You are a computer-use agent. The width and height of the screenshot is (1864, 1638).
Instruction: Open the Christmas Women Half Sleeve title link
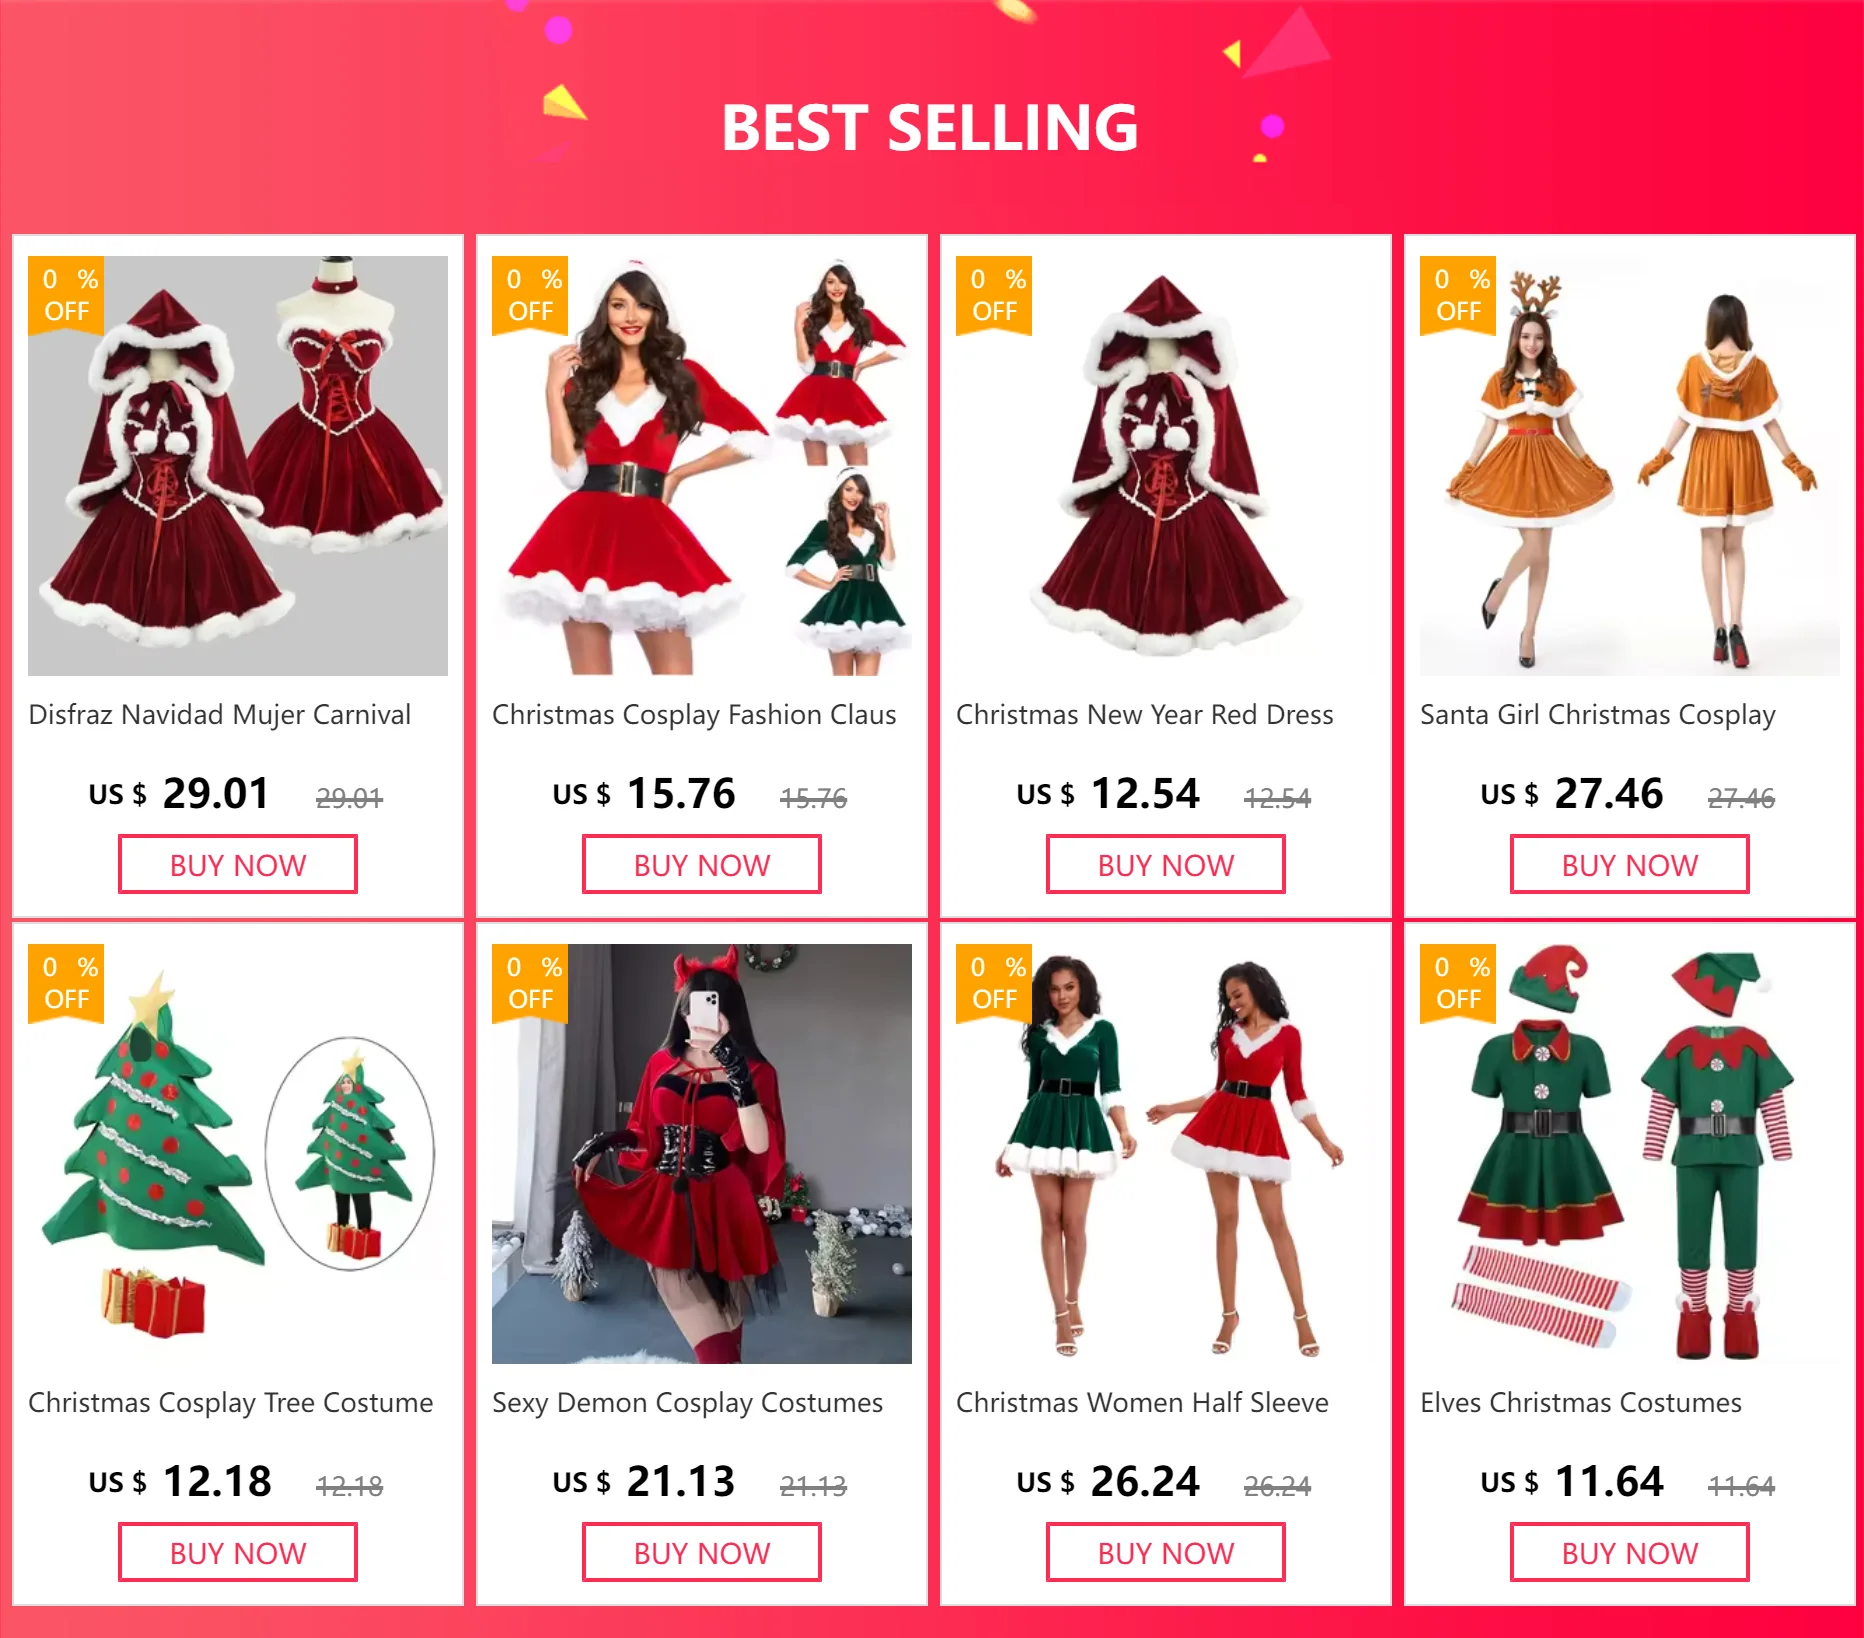(1142, 1403)
